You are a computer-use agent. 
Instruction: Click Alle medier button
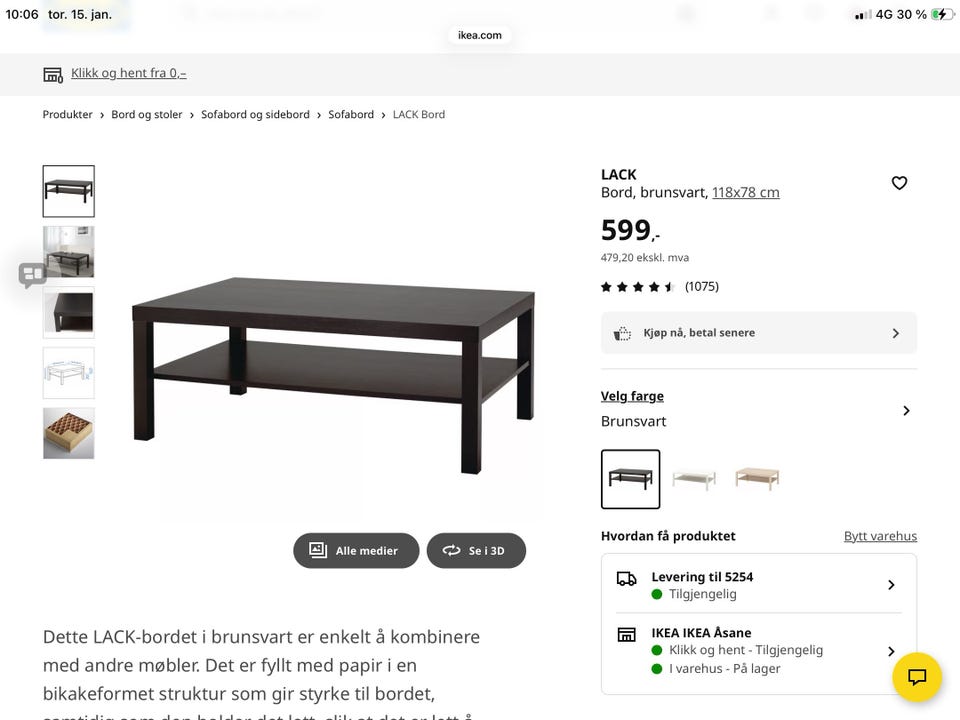tap(356, 551)
